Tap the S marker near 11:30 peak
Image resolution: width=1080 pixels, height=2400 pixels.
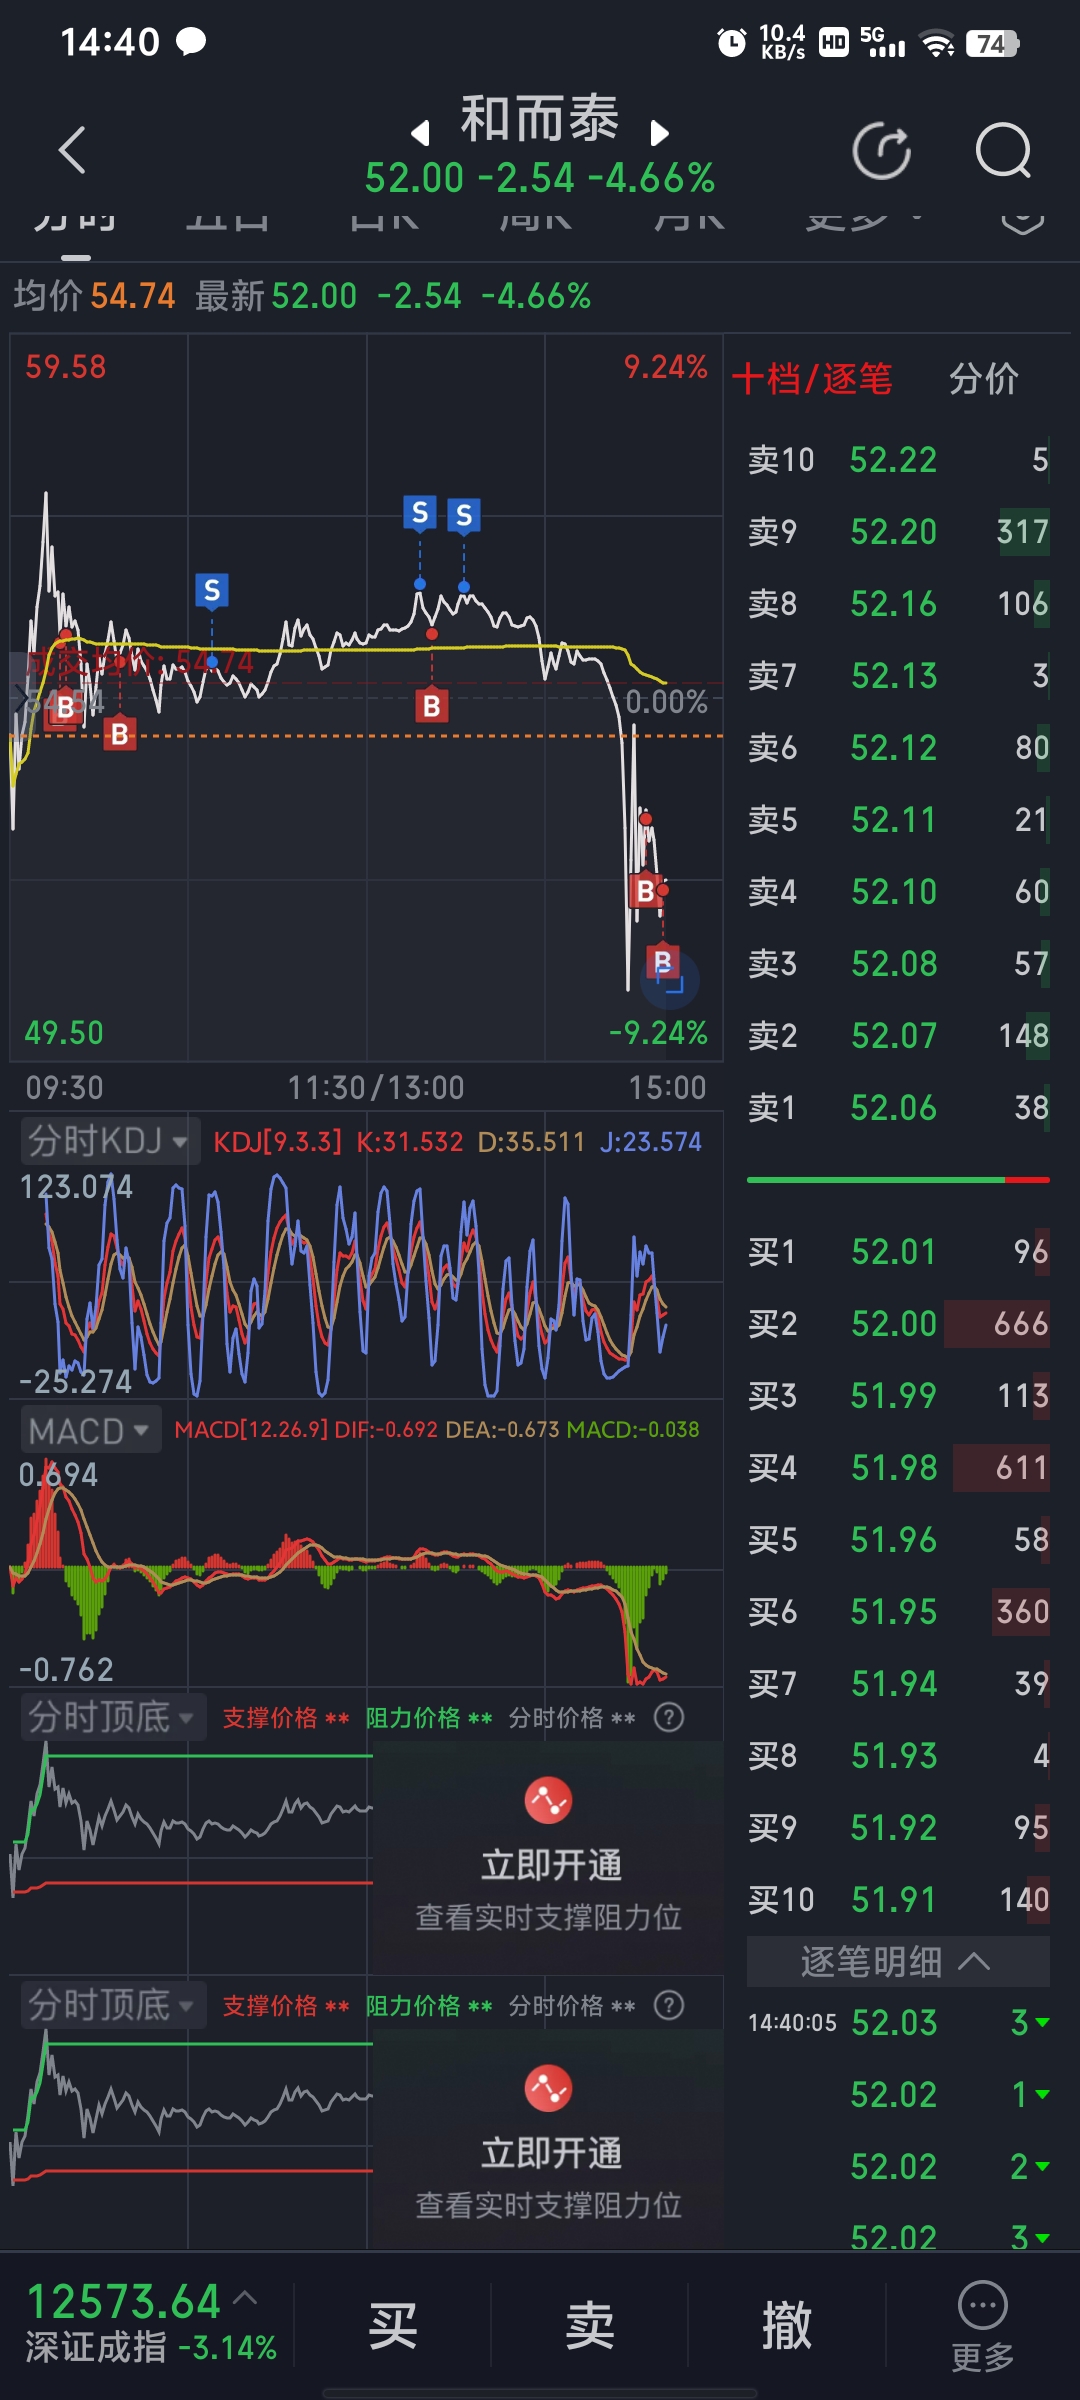click(x=420, y=513)
